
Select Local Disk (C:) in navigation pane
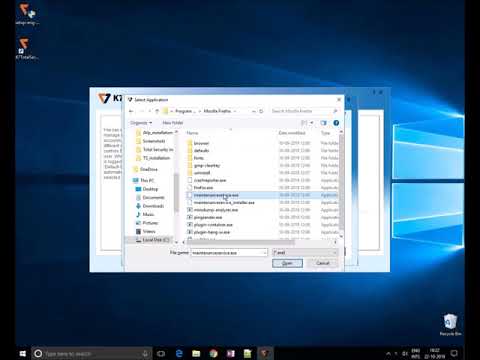point(156,240)
